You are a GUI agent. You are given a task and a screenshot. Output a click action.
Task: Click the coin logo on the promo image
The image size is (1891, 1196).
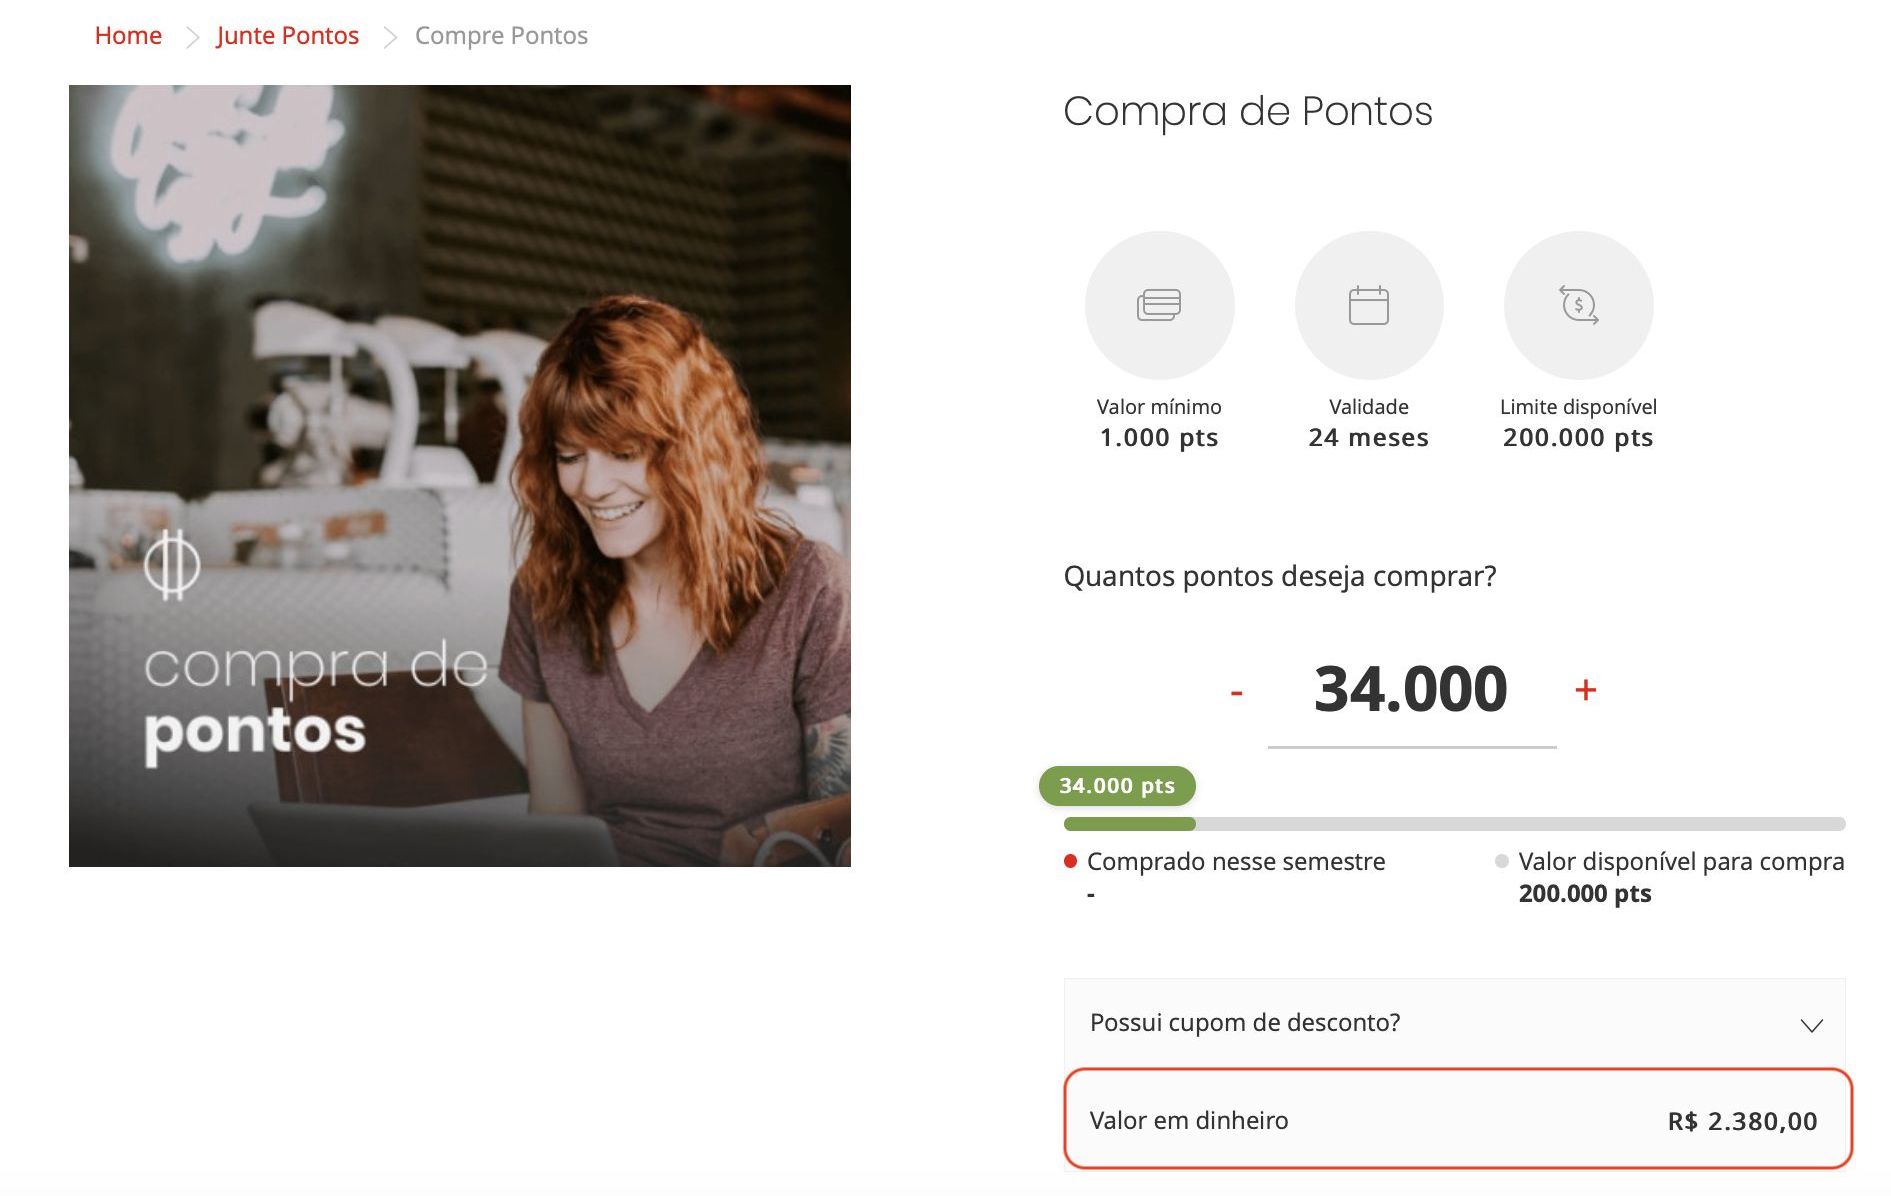[172, 566]
